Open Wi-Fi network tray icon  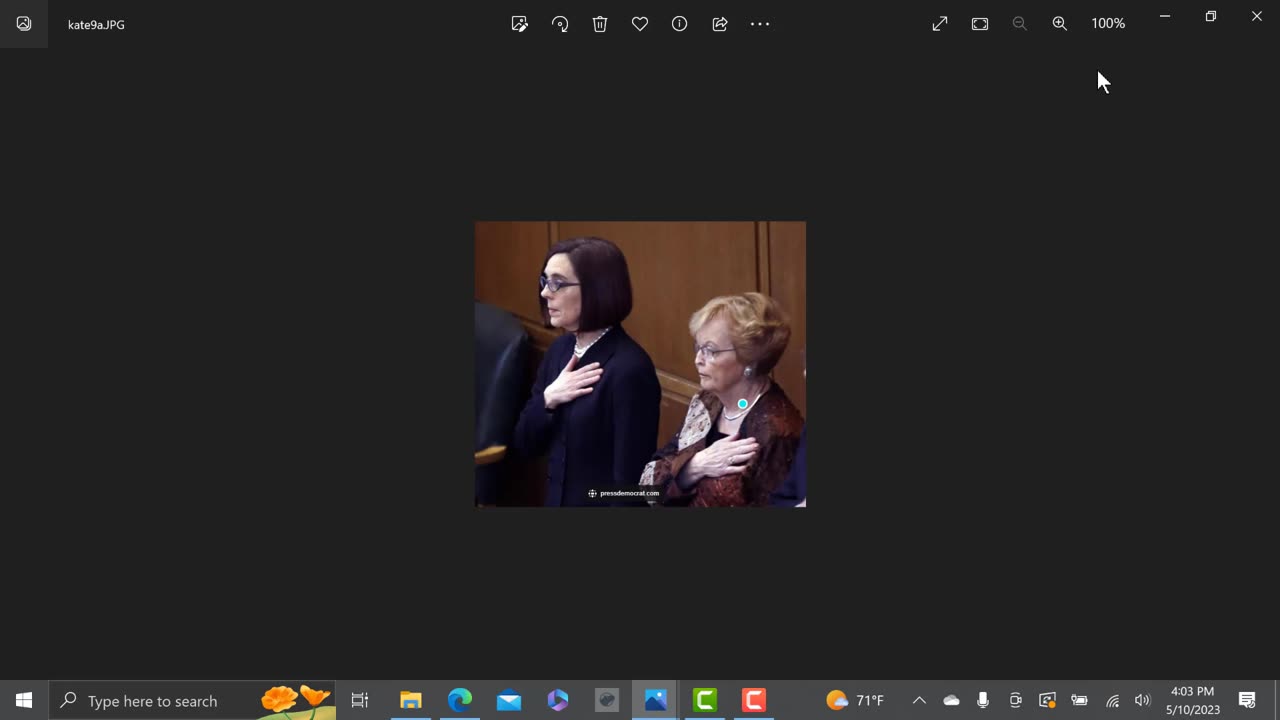click(1112, 700)
